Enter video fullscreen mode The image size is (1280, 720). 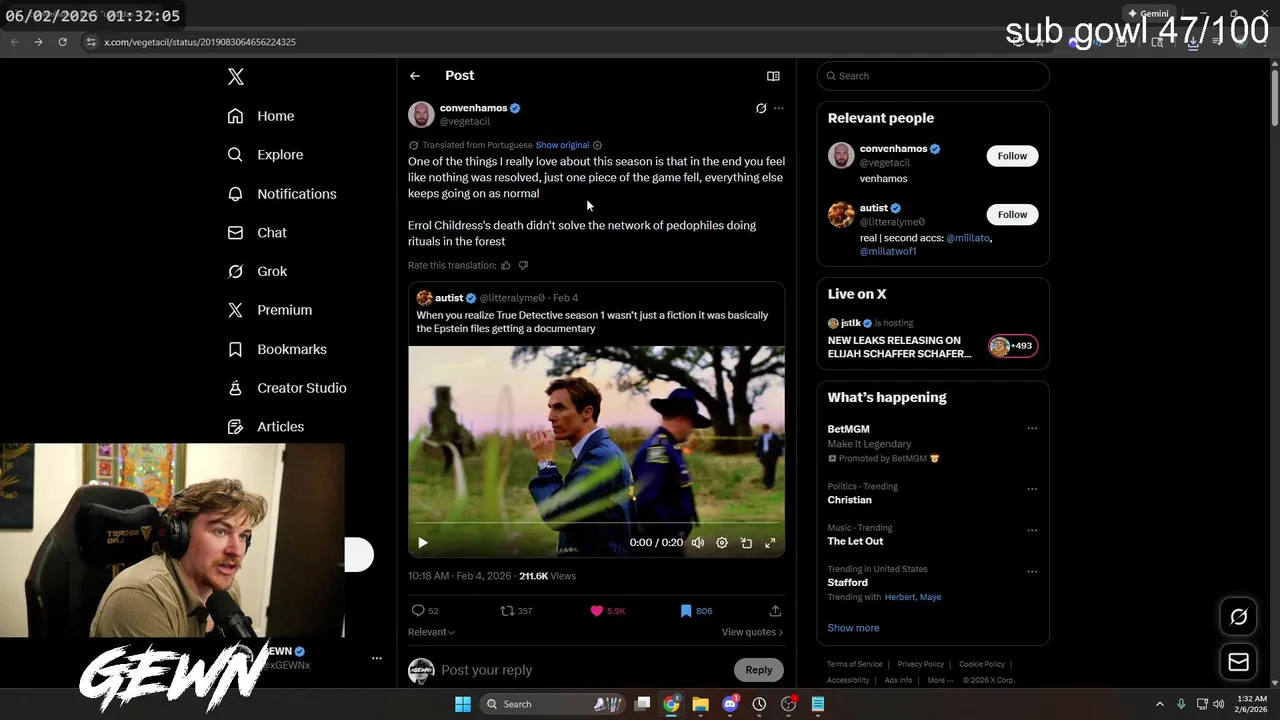tap(770, 543)
